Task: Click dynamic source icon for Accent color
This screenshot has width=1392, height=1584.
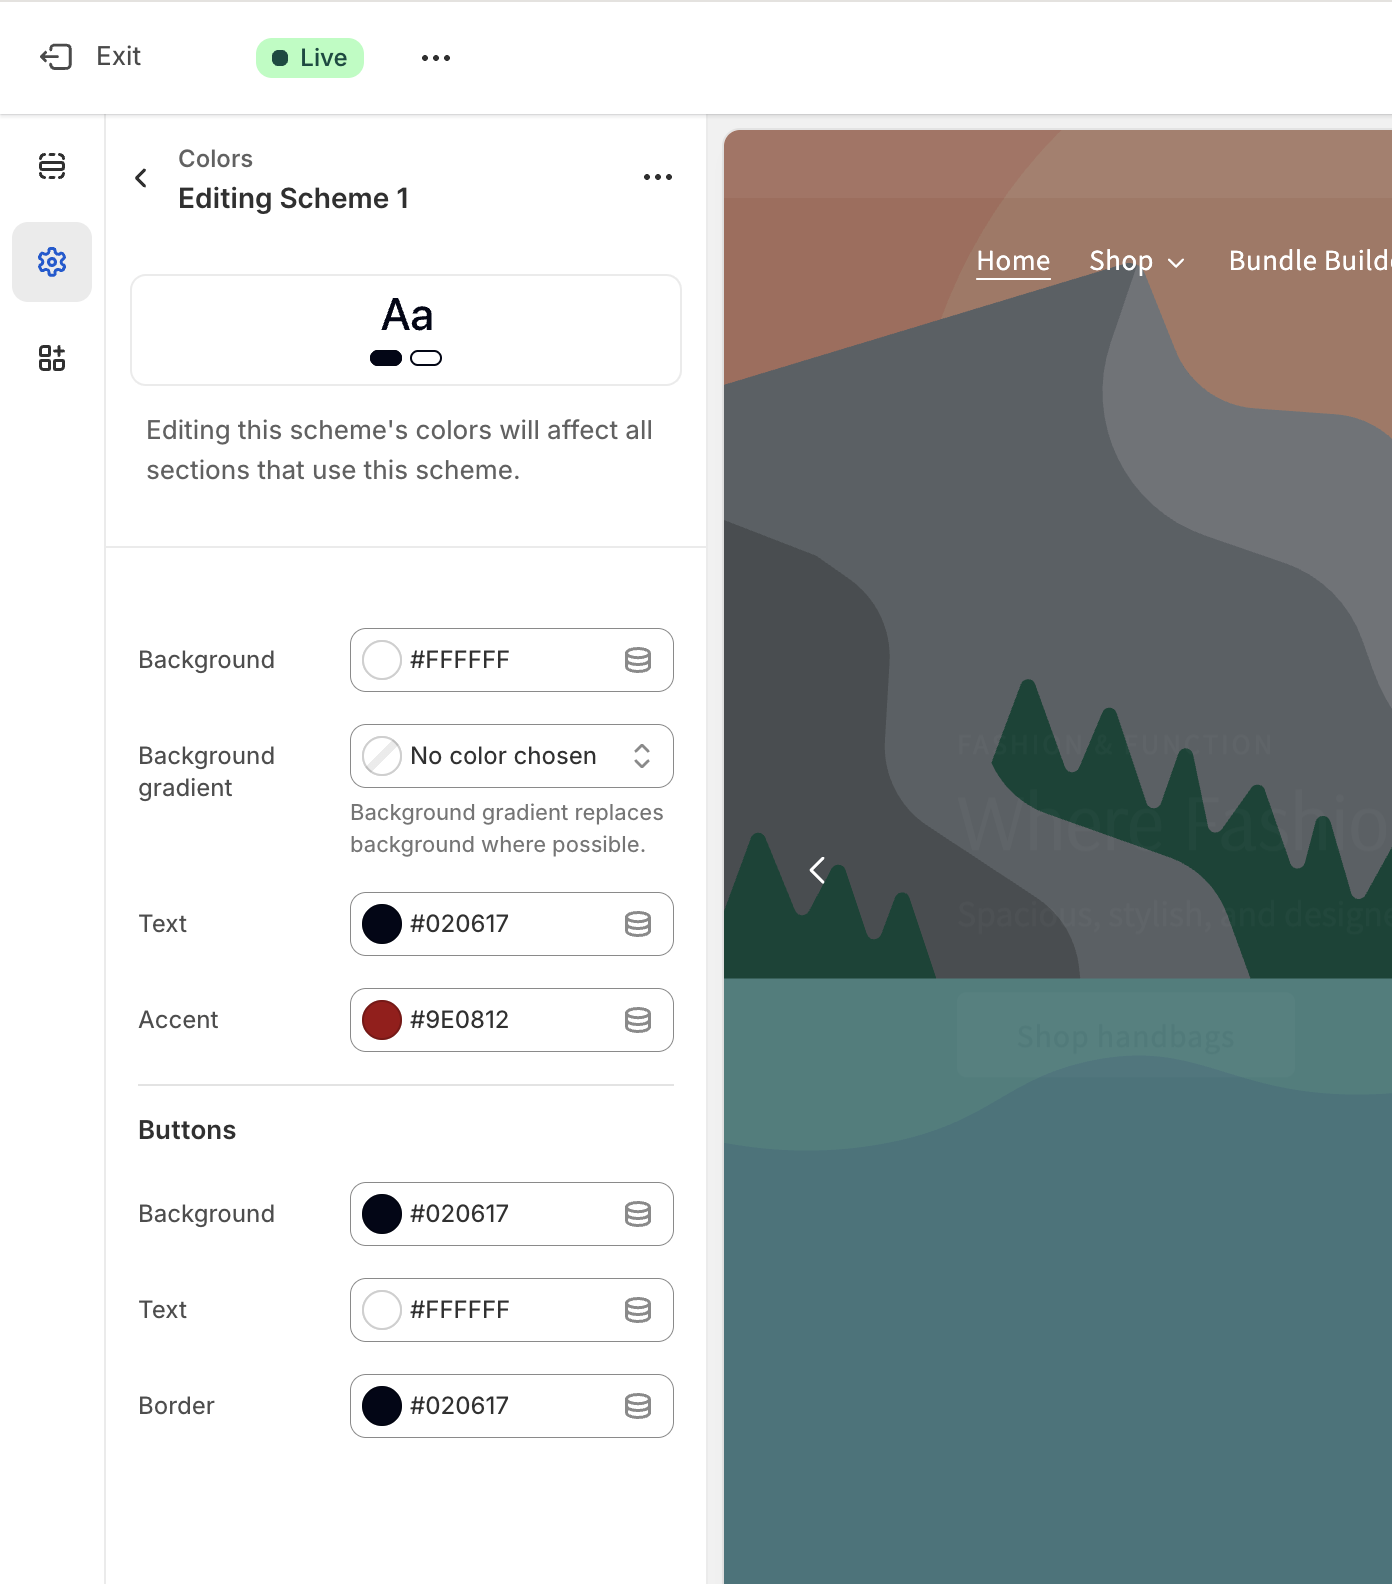Action: [x=638, y=1020]
